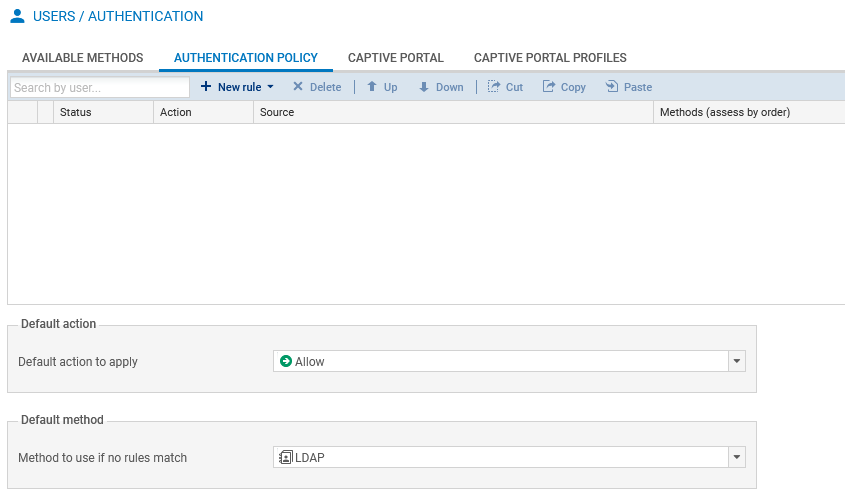
Task: Open the Captive Portal tab
Action: (x=395, y=58)
